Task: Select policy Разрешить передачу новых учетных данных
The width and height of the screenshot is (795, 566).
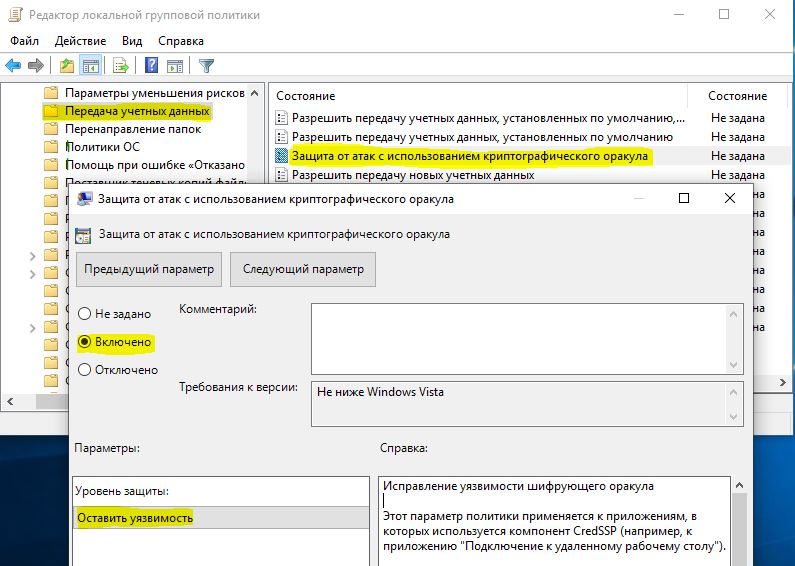Action: 413,175
